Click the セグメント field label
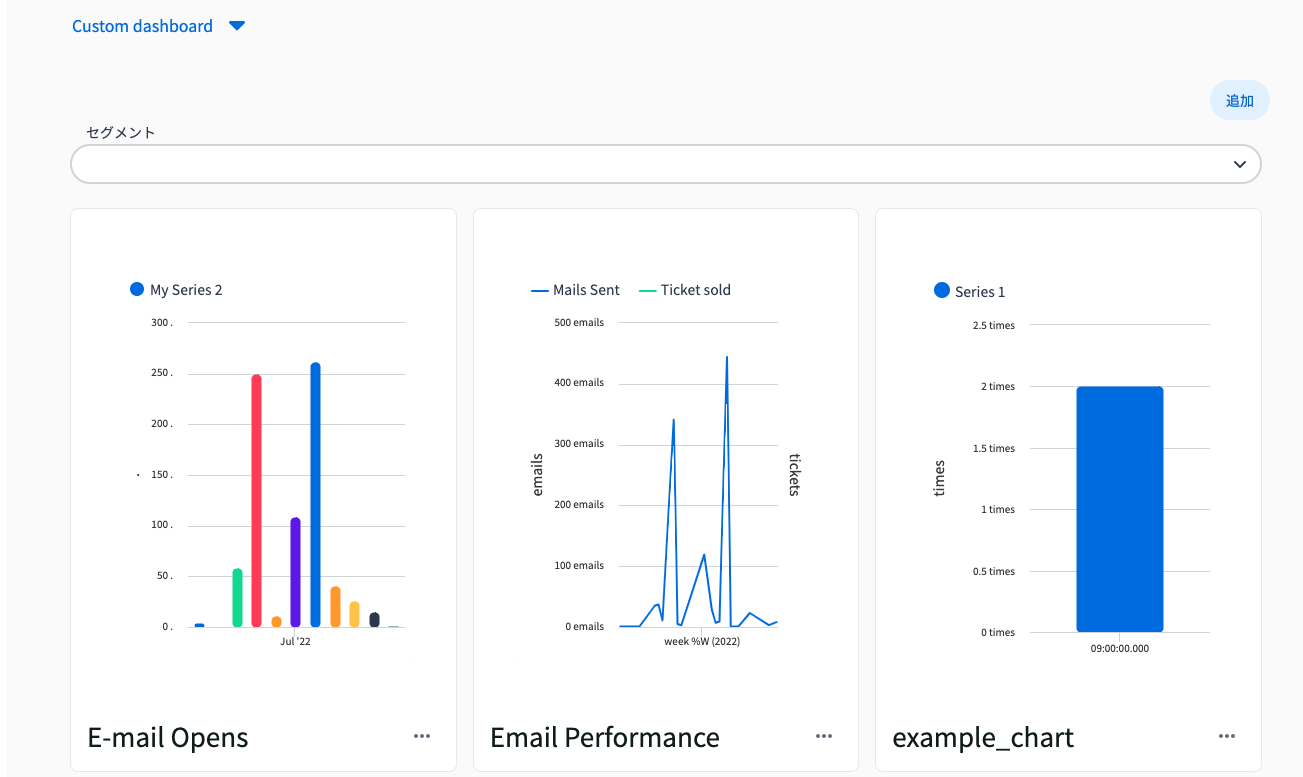This screenshot has width=1303, height=777. (121, 132)
